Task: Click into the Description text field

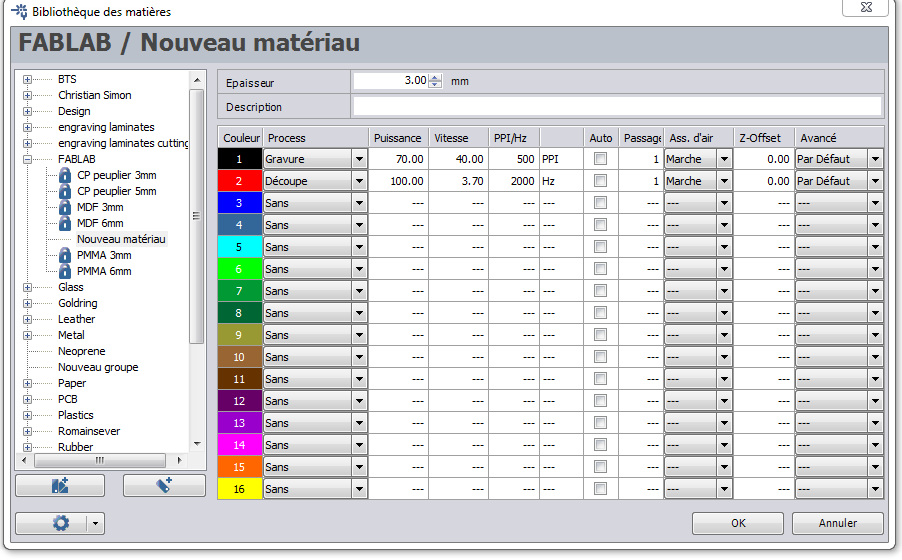Action: [x=617, y=106]
